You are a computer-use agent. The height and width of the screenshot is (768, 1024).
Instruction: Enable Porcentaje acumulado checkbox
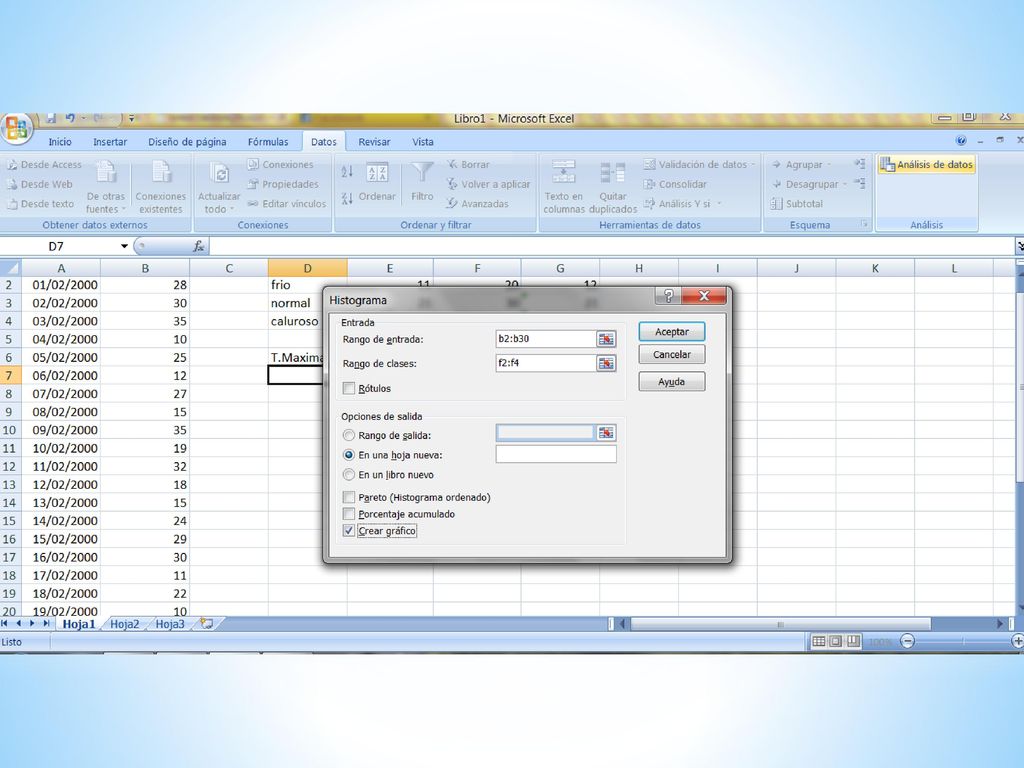[349, 514]
